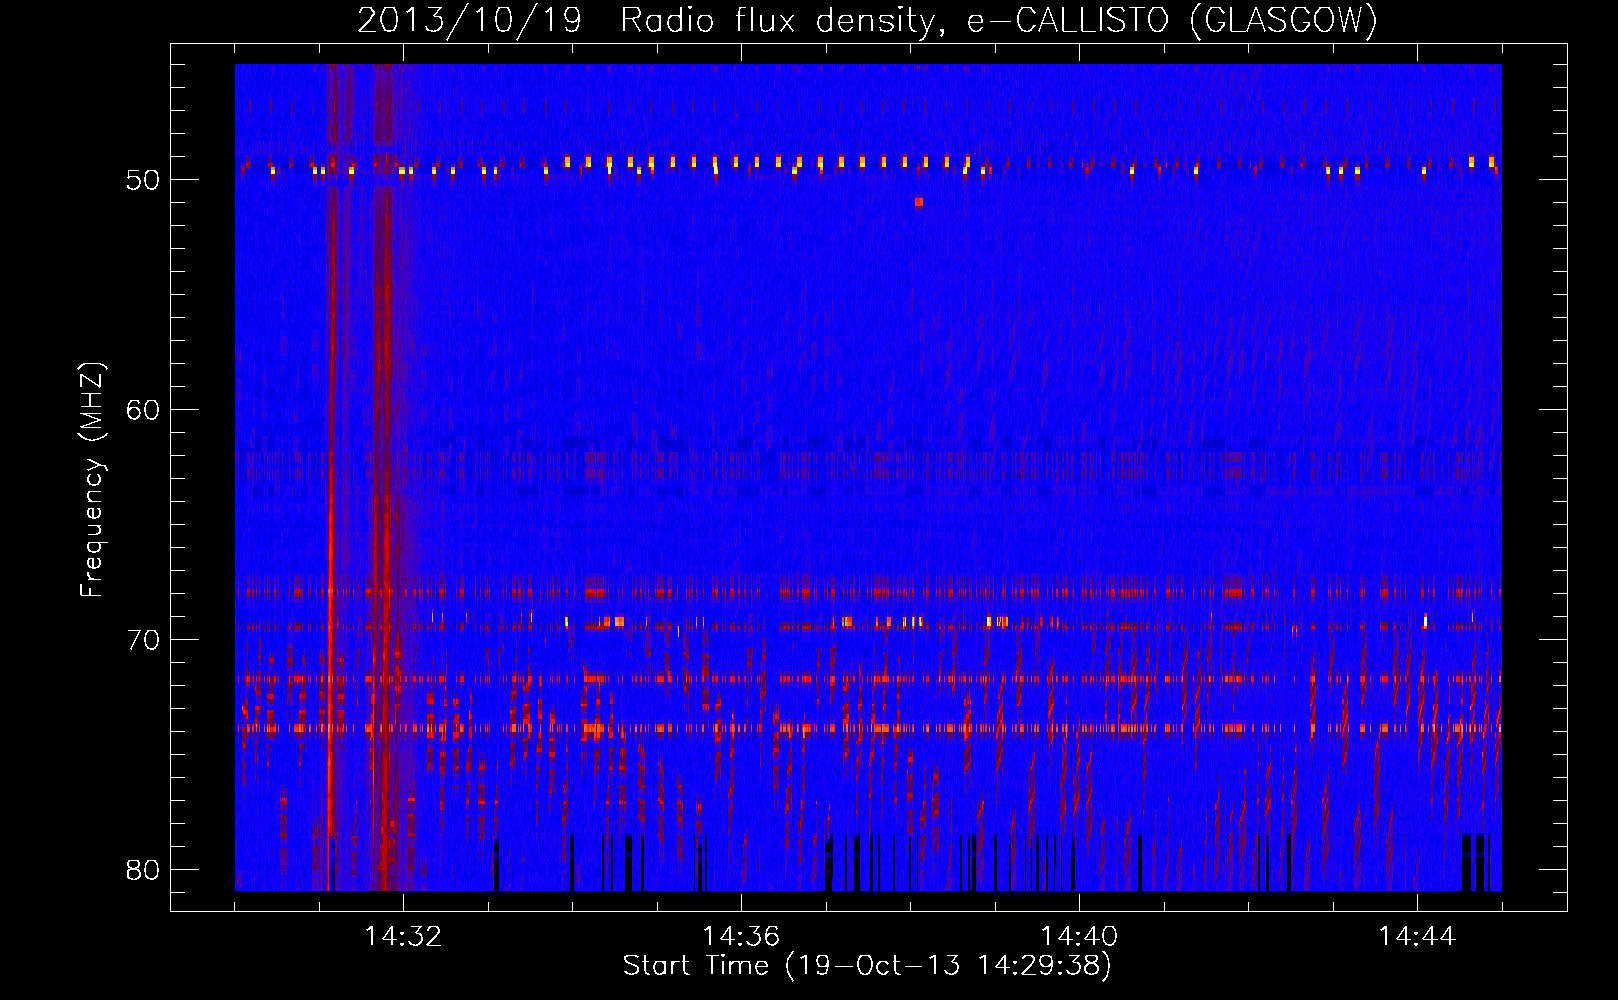Click the time tick label '14:32'
Screen dimensions: 1618x1000
(404, 937)
